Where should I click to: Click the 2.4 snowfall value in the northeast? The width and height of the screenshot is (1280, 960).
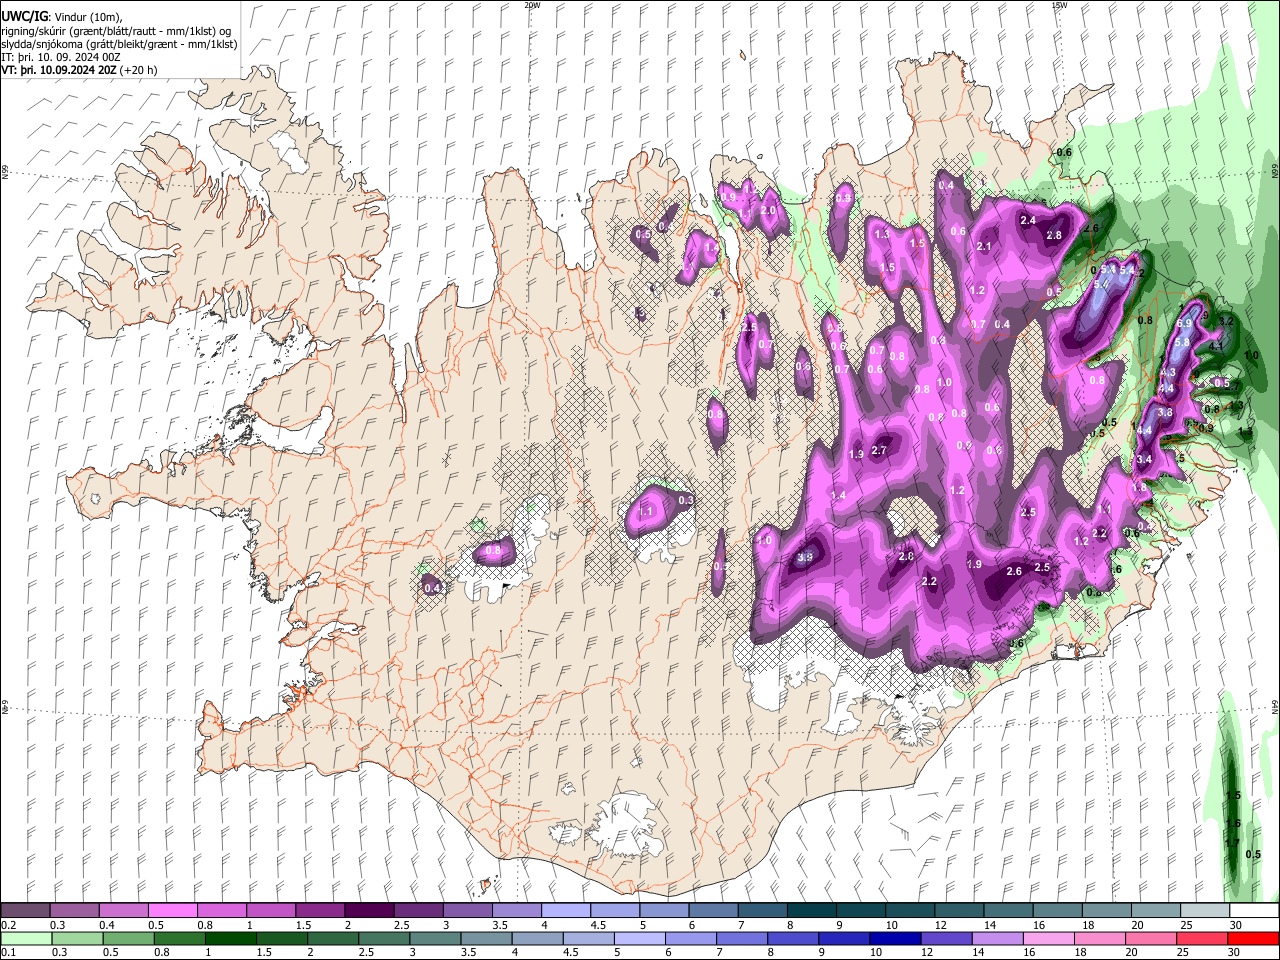coord(1028,220)
